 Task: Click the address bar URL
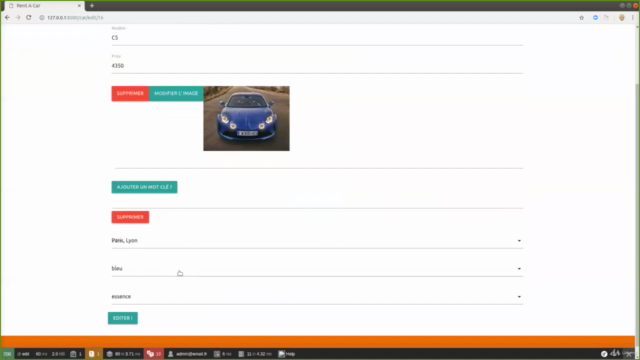(75, 18)
